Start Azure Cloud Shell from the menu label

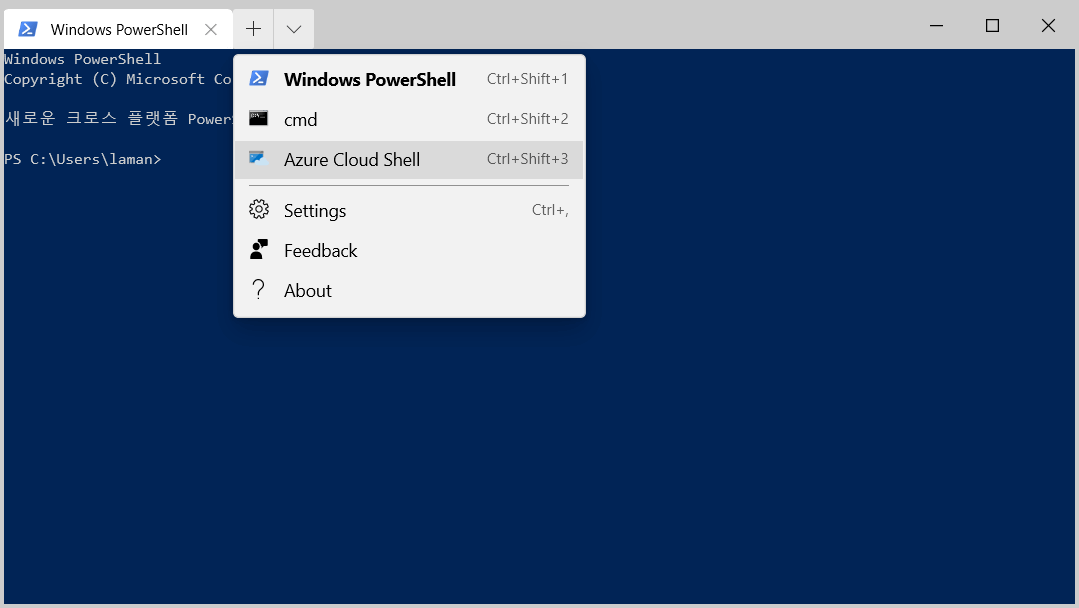click(x=351, y=160)
